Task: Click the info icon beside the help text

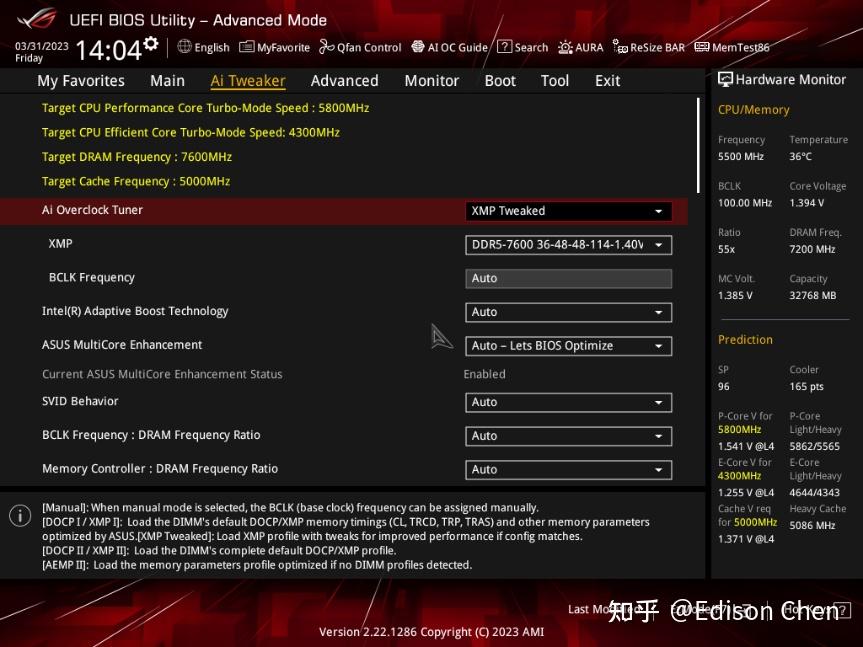Action: coord(20,516)
